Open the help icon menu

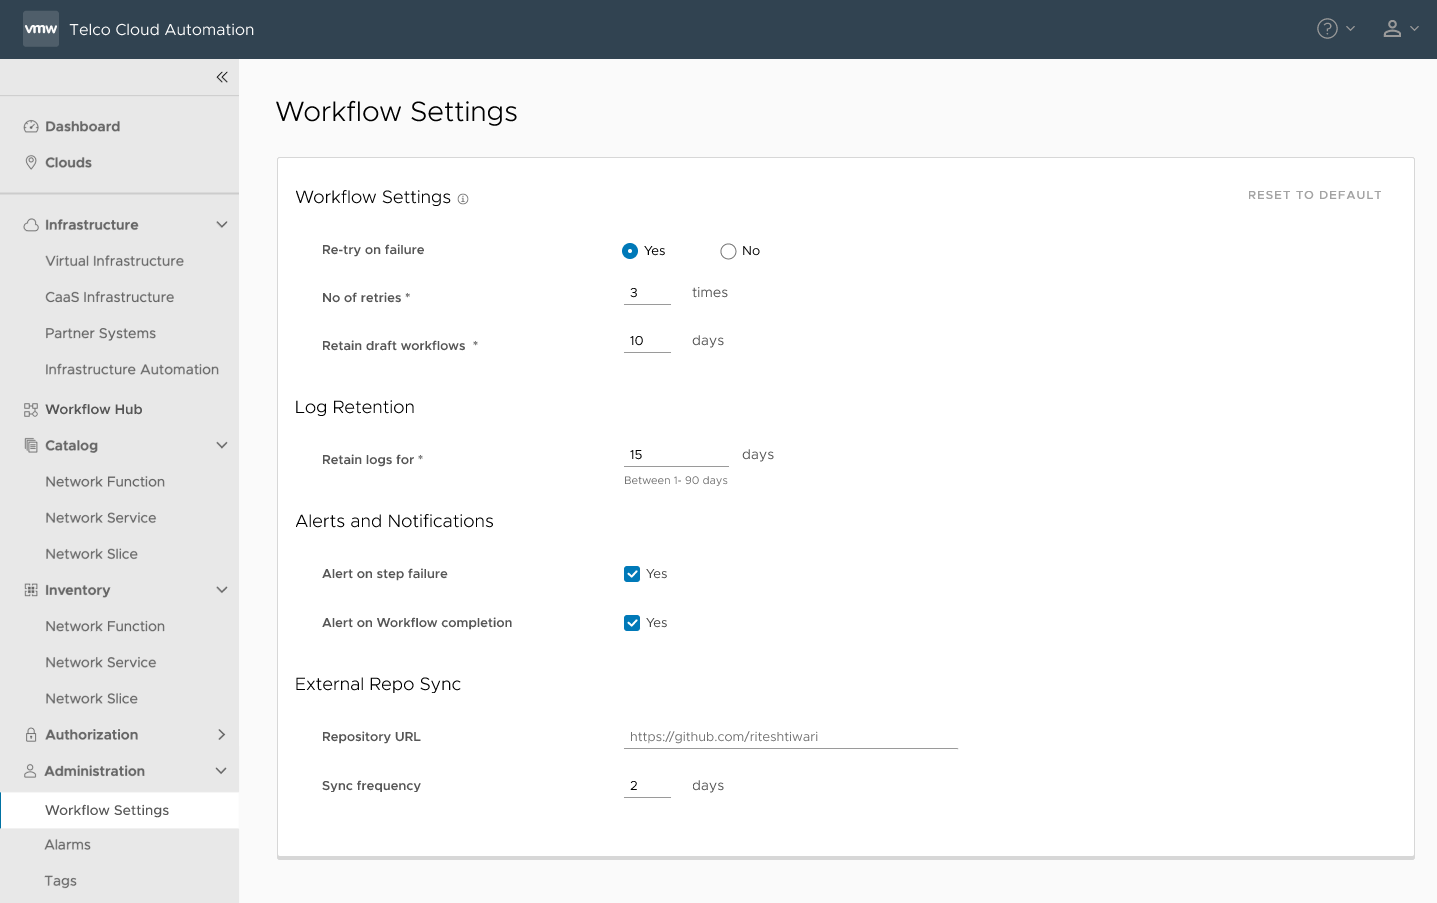[1335, 29]
